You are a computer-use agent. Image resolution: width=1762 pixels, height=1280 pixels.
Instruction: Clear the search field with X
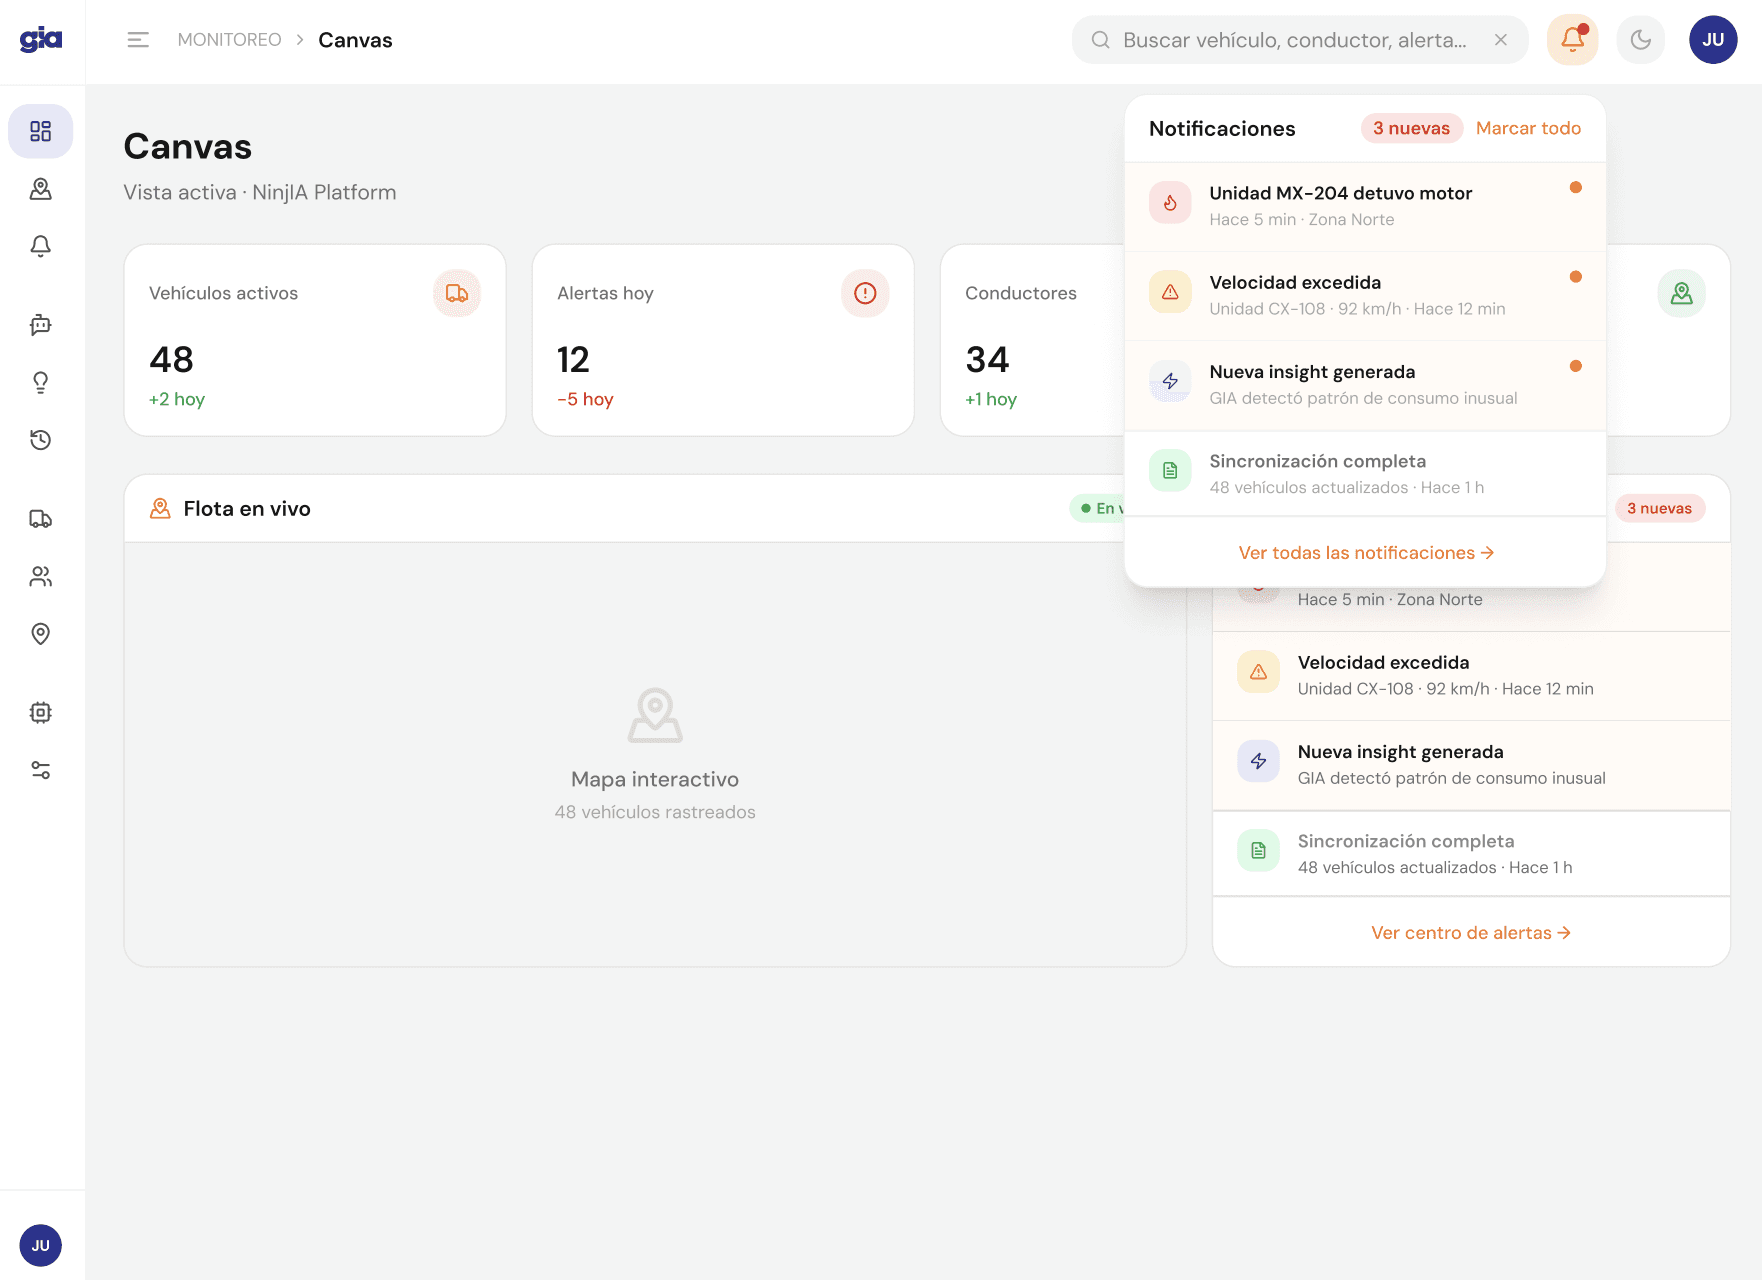1501,40
